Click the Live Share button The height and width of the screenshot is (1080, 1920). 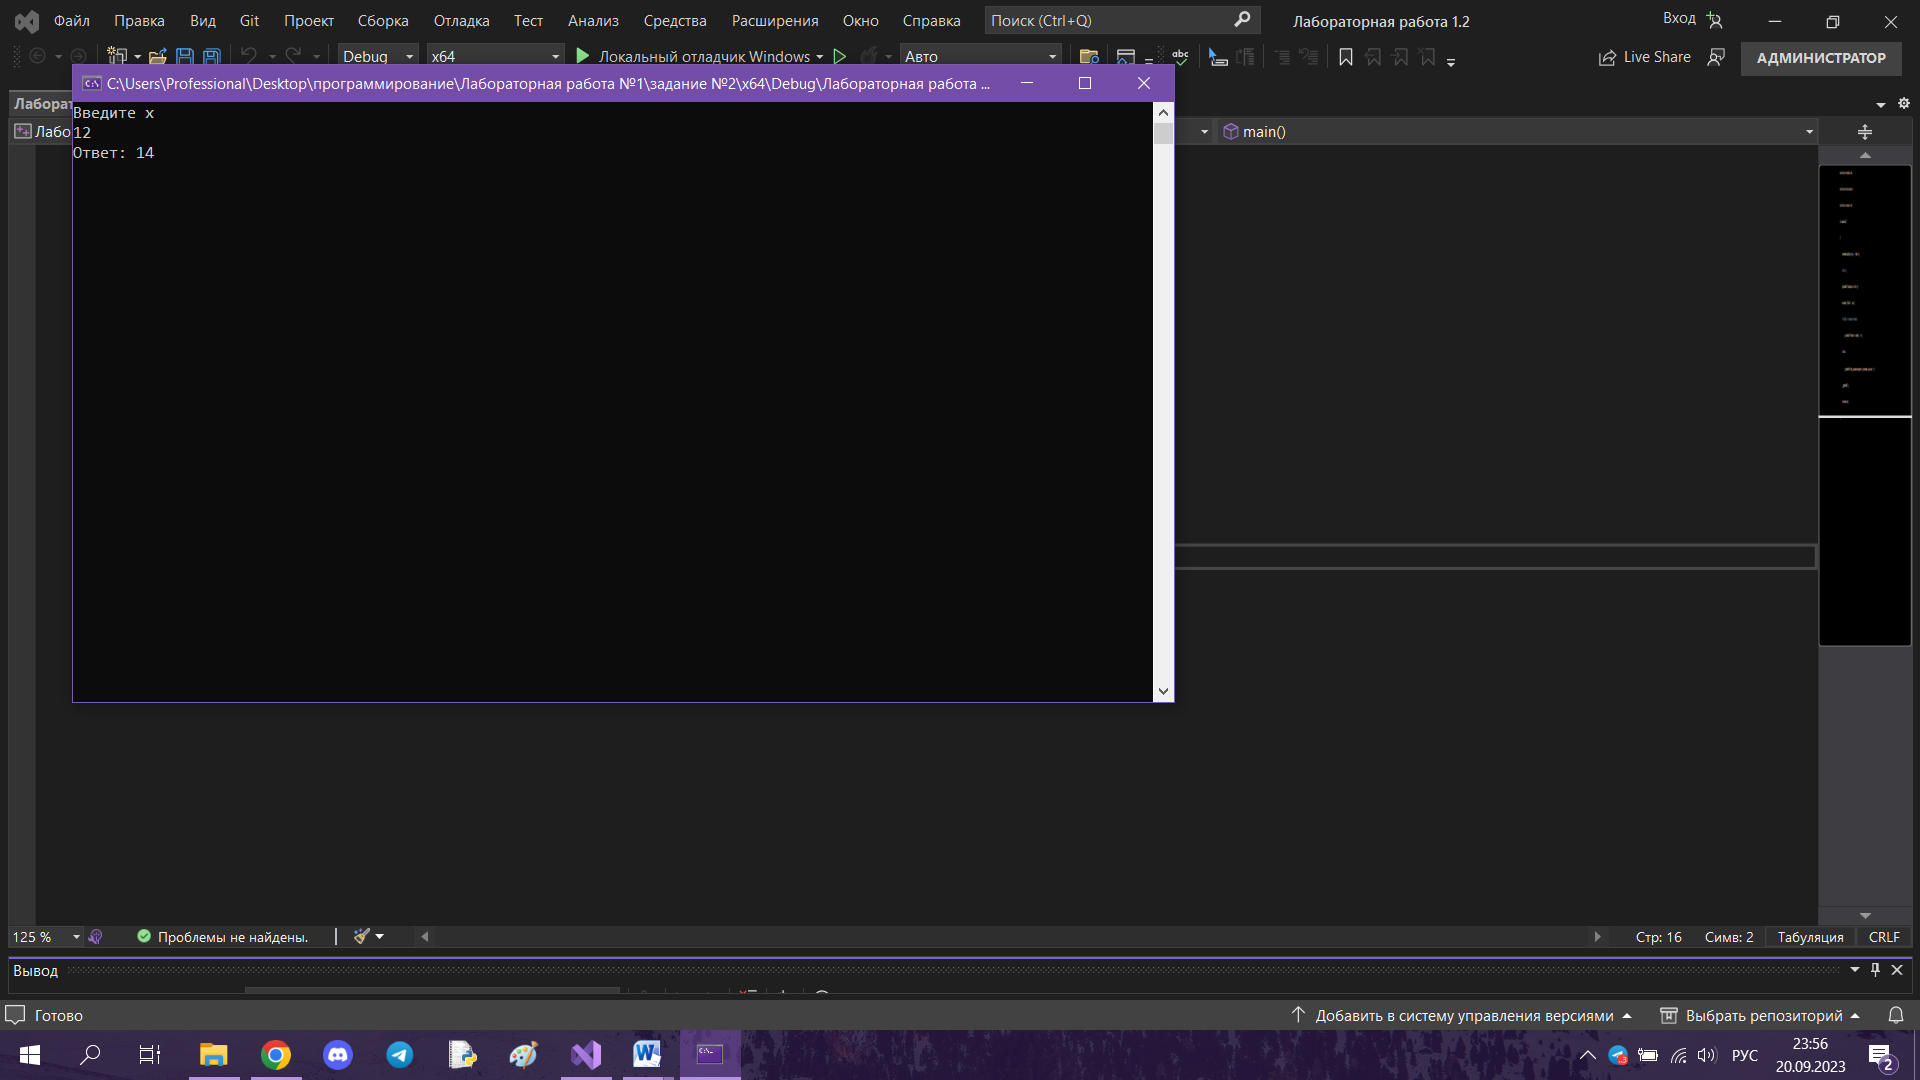(1645, 57)
